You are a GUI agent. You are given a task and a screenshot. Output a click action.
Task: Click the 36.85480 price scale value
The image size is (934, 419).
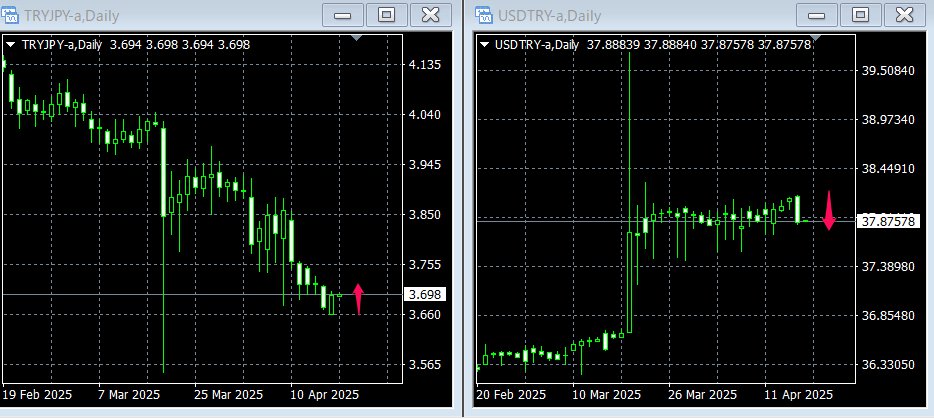coord(888,315)
